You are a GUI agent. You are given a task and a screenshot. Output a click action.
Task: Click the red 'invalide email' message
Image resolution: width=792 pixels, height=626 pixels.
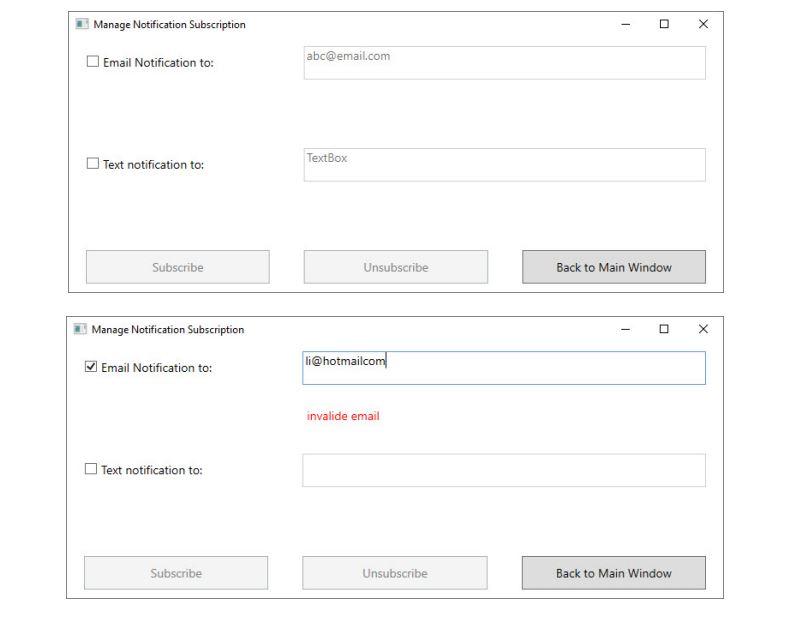(343, 416)
